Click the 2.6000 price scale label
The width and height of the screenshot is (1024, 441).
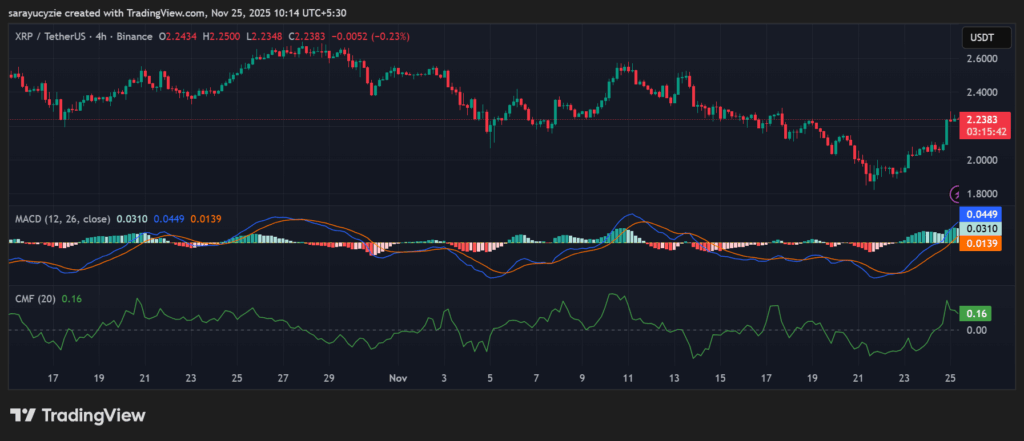(980, 60)
